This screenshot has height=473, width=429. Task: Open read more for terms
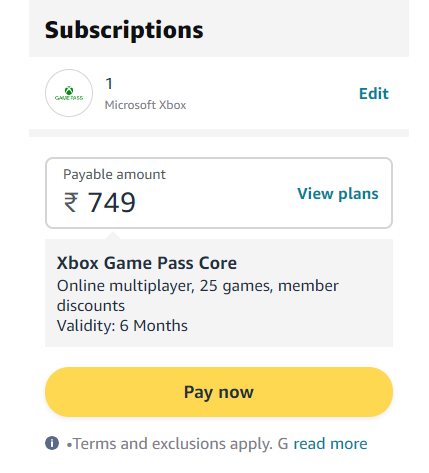(x=330, y=444)
